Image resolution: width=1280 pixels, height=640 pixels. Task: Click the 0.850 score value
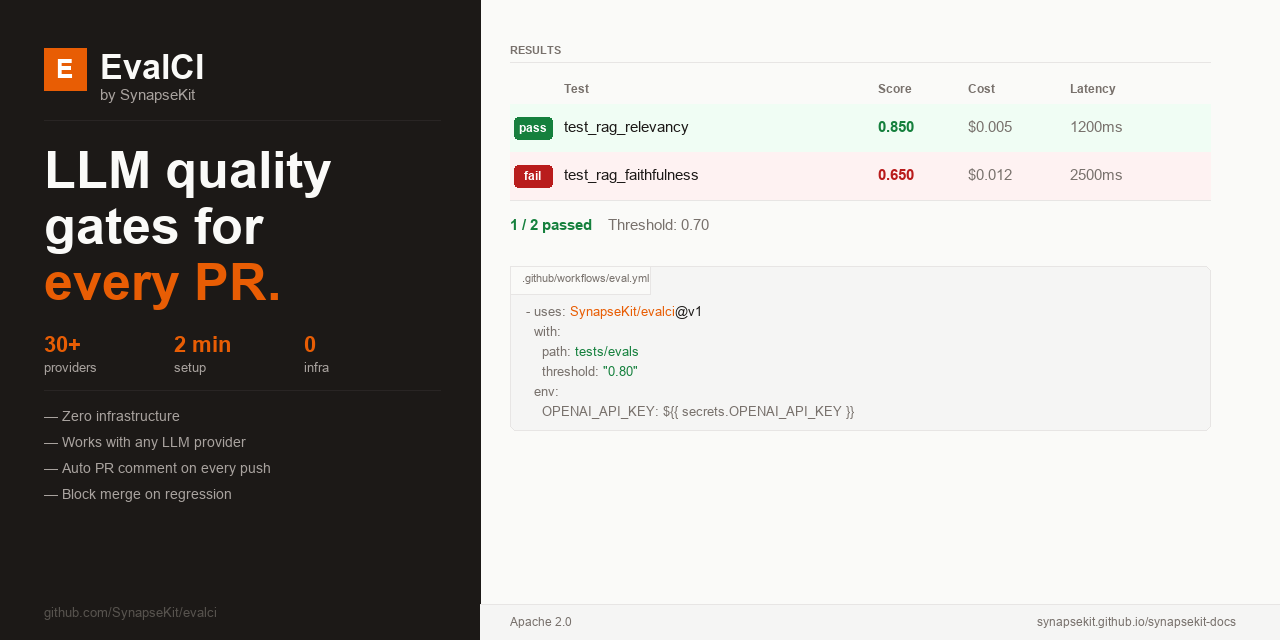(x=896, y=127)
